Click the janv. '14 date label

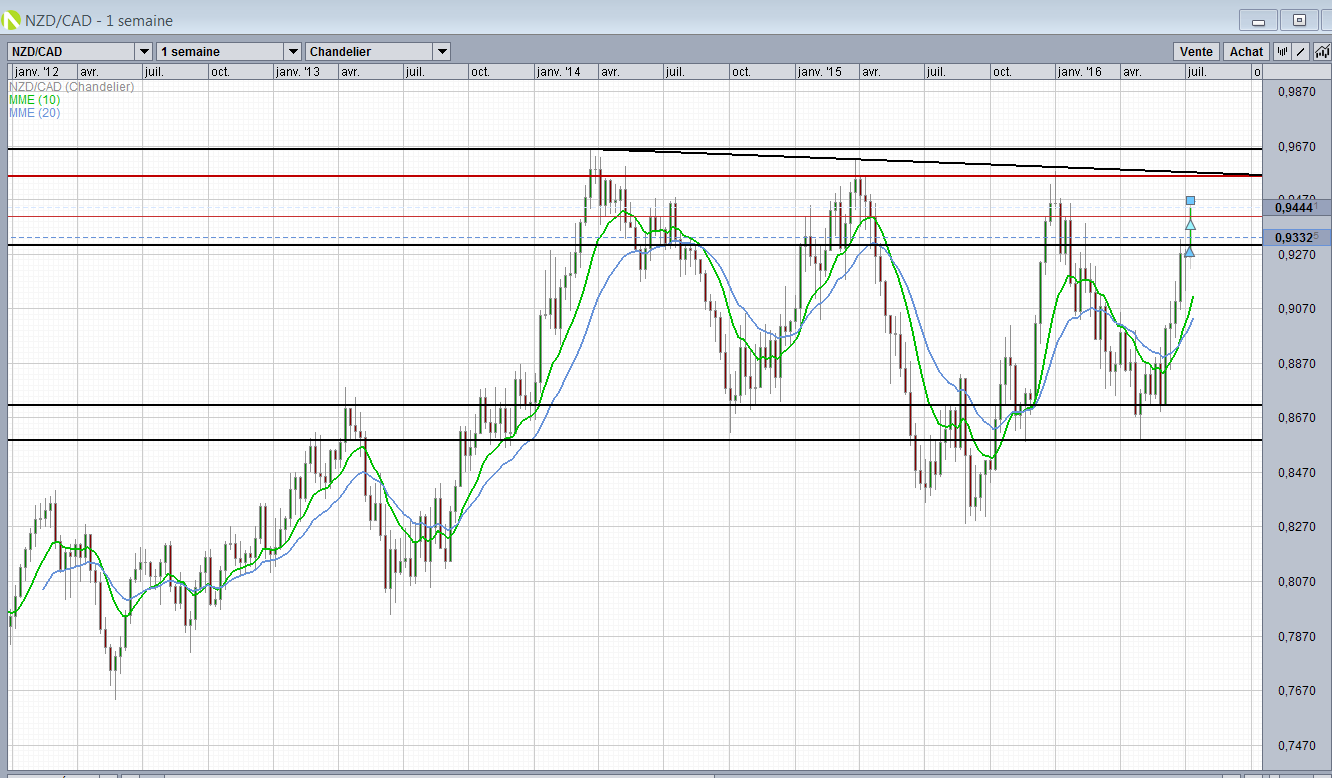(559, 72)
